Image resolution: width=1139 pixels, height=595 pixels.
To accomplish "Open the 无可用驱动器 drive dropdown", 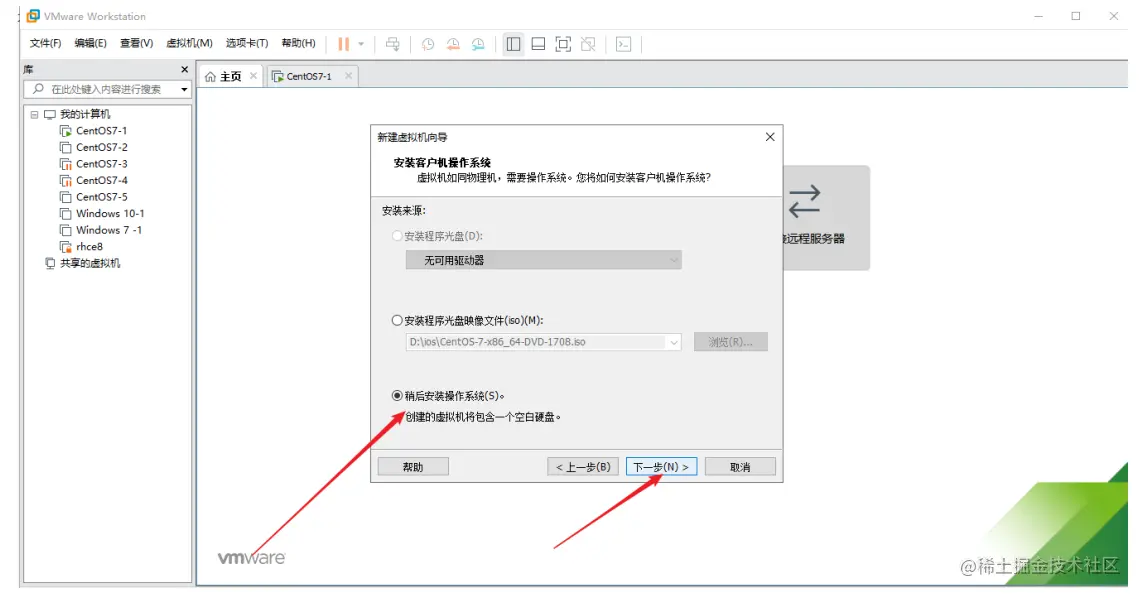I will pos(543,260).
